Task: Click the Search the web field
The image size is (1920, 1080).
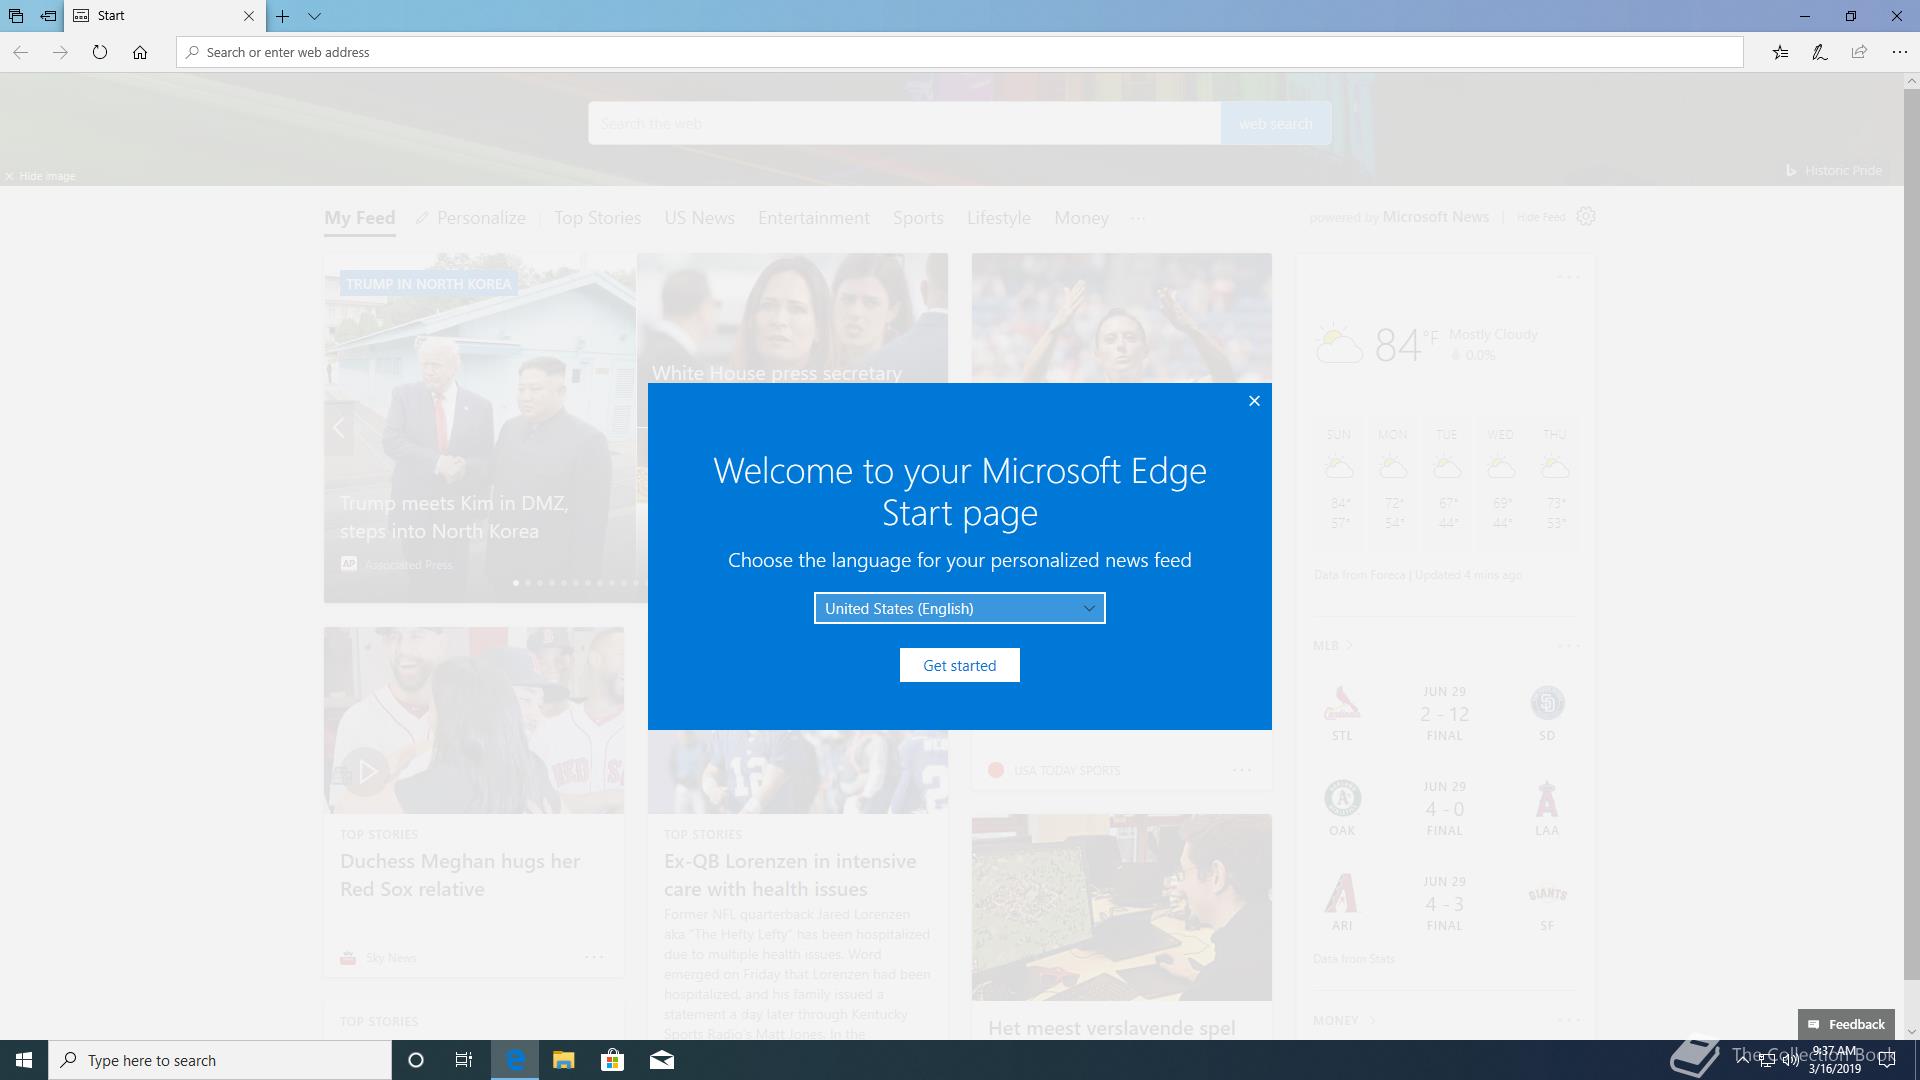Action: tap(904, 123)
